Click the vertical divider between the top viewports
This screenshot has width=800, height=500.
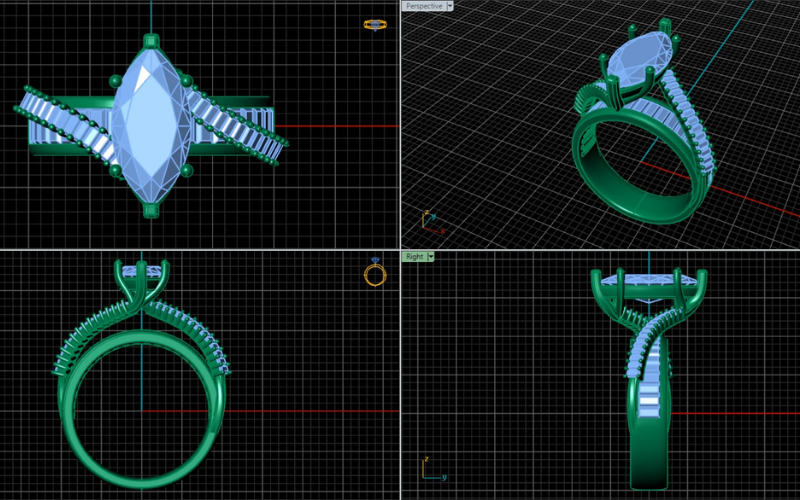400,120
